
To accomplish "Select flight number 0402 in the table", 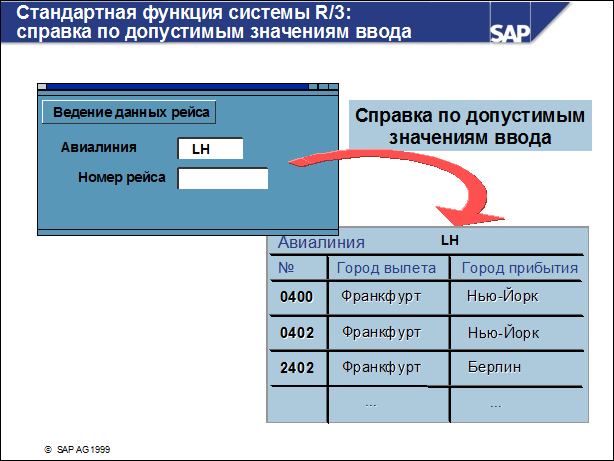I will click(297, 333).
